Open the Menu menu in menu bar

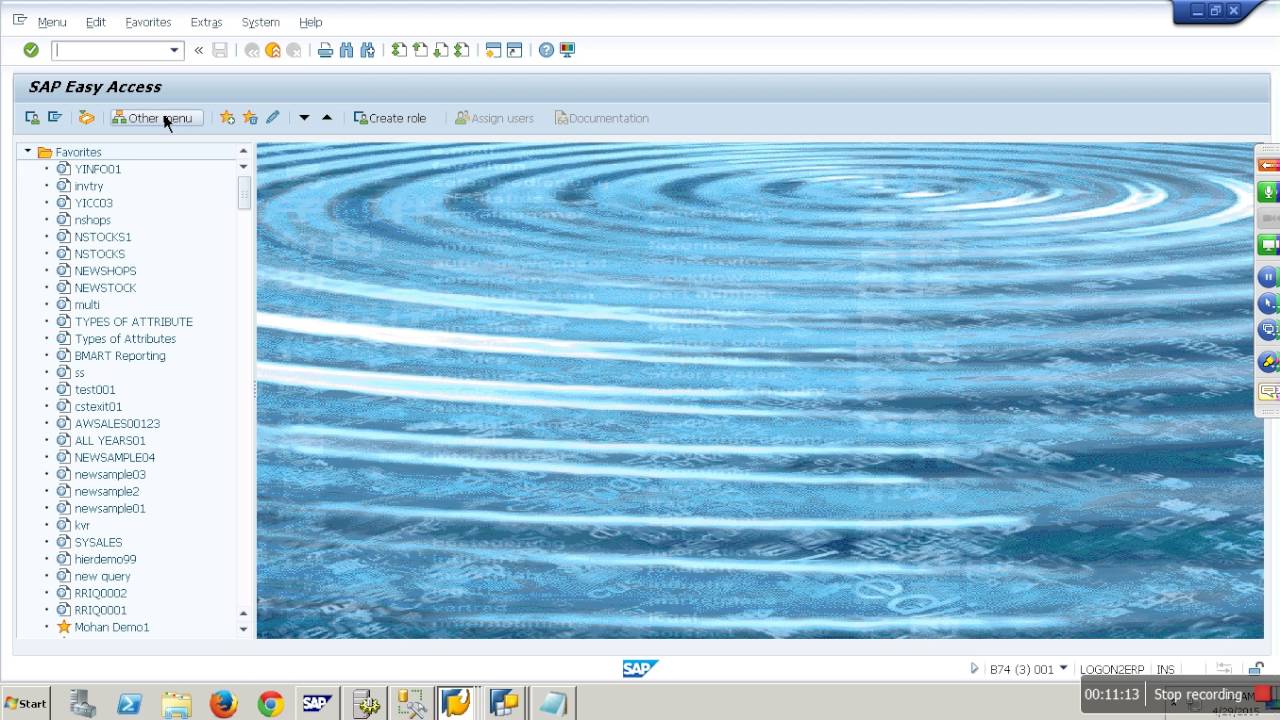(x=52, y=22)
